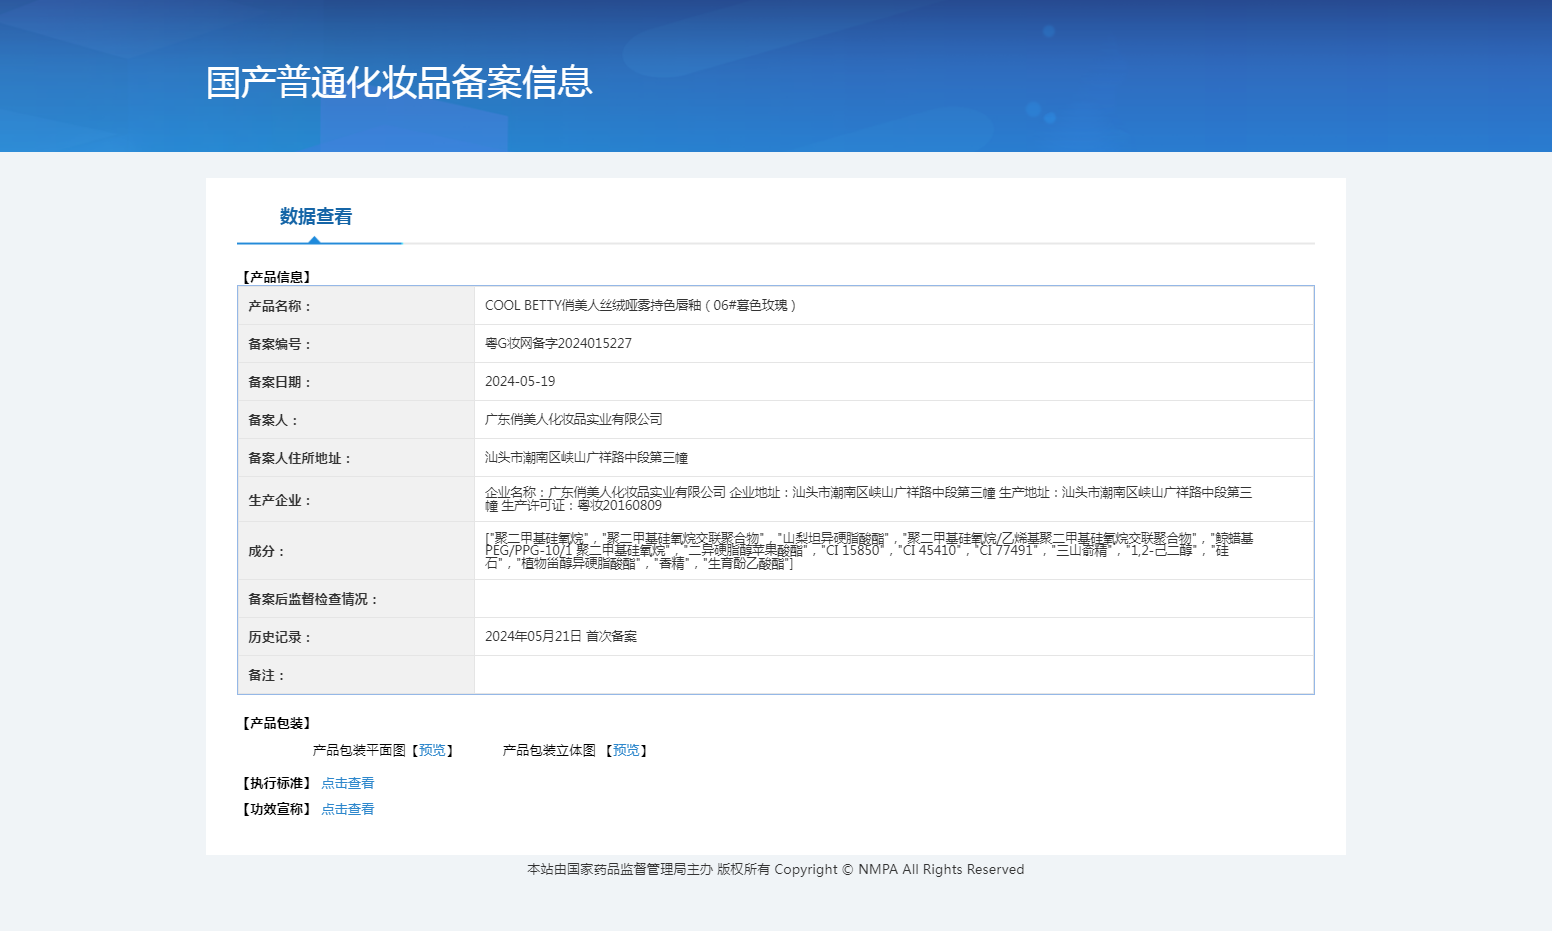The width and height of the screenshot is (1552, 931).
Task: Click the empty 备注 value cell
Action: pyautogui.click(x=893, y=674)
